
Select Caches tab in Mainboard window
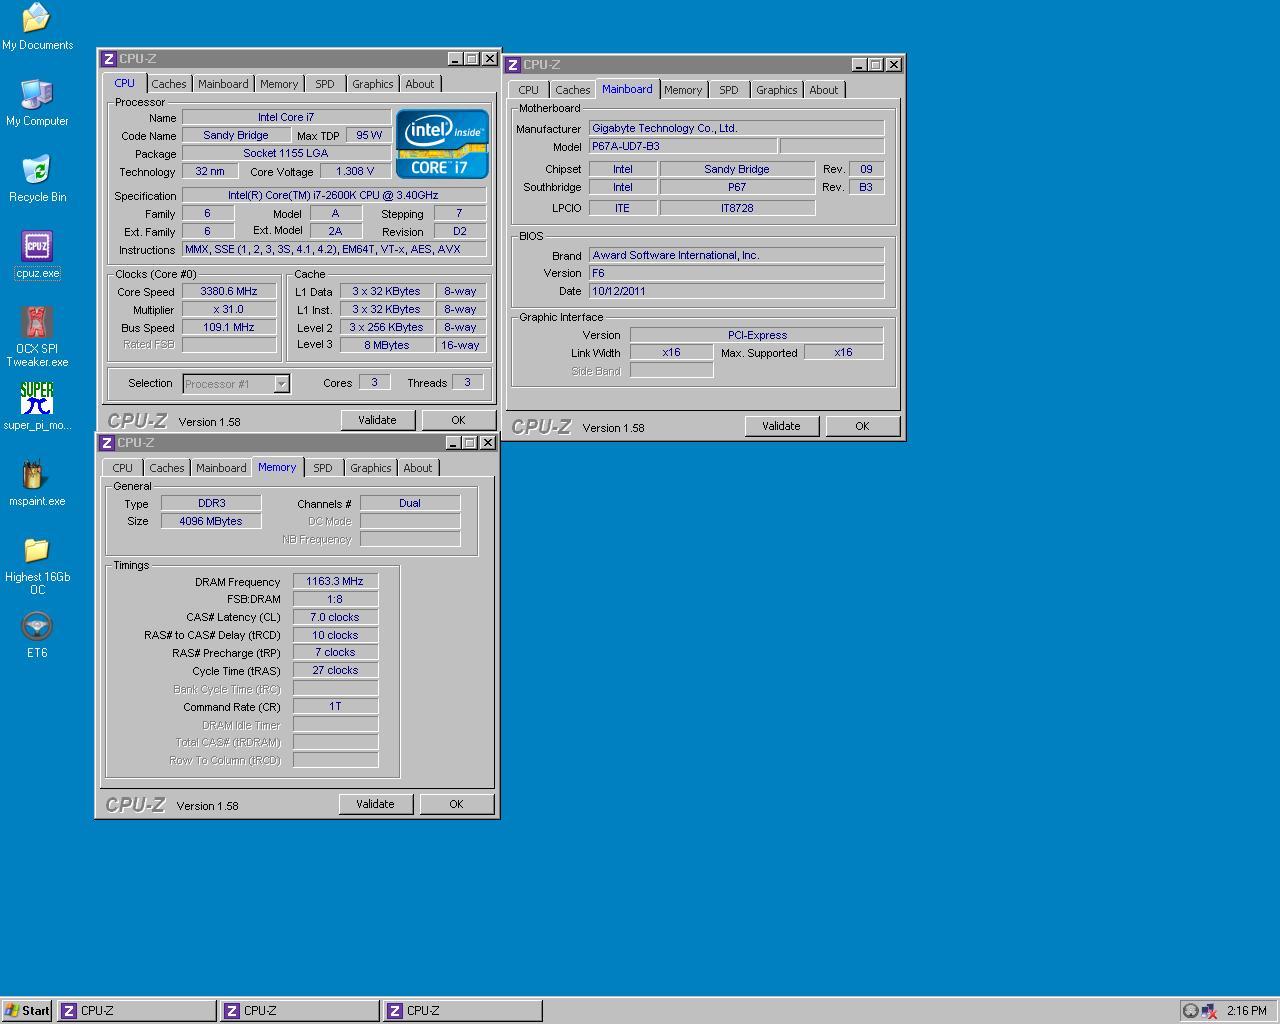click(572, 90)
